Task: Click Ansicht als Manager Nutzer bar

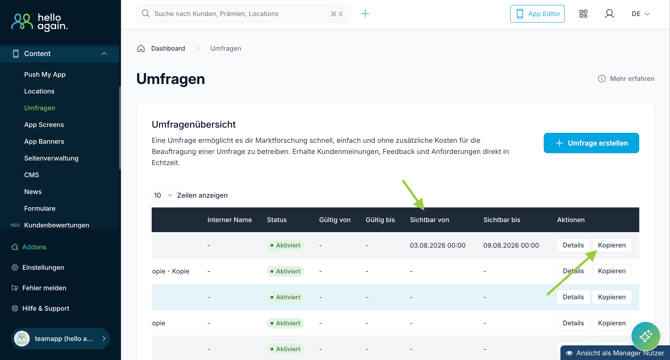Action: pyautogui.click(x=615, y=353)
